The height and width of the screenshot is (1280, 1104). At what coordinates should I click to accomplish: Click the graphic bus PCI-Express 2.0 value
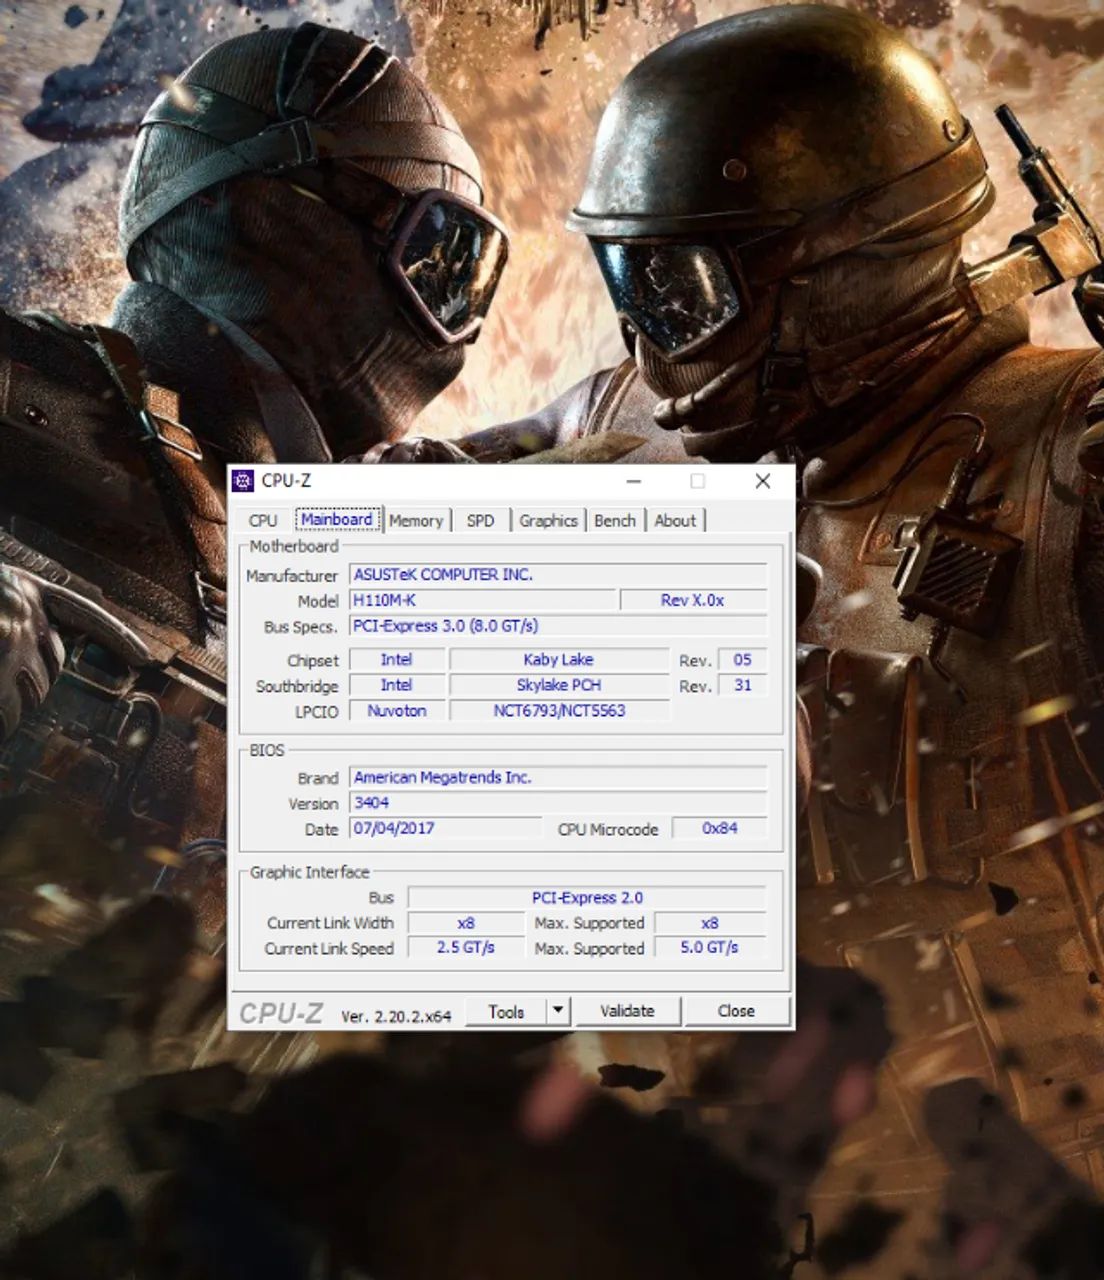587,898
